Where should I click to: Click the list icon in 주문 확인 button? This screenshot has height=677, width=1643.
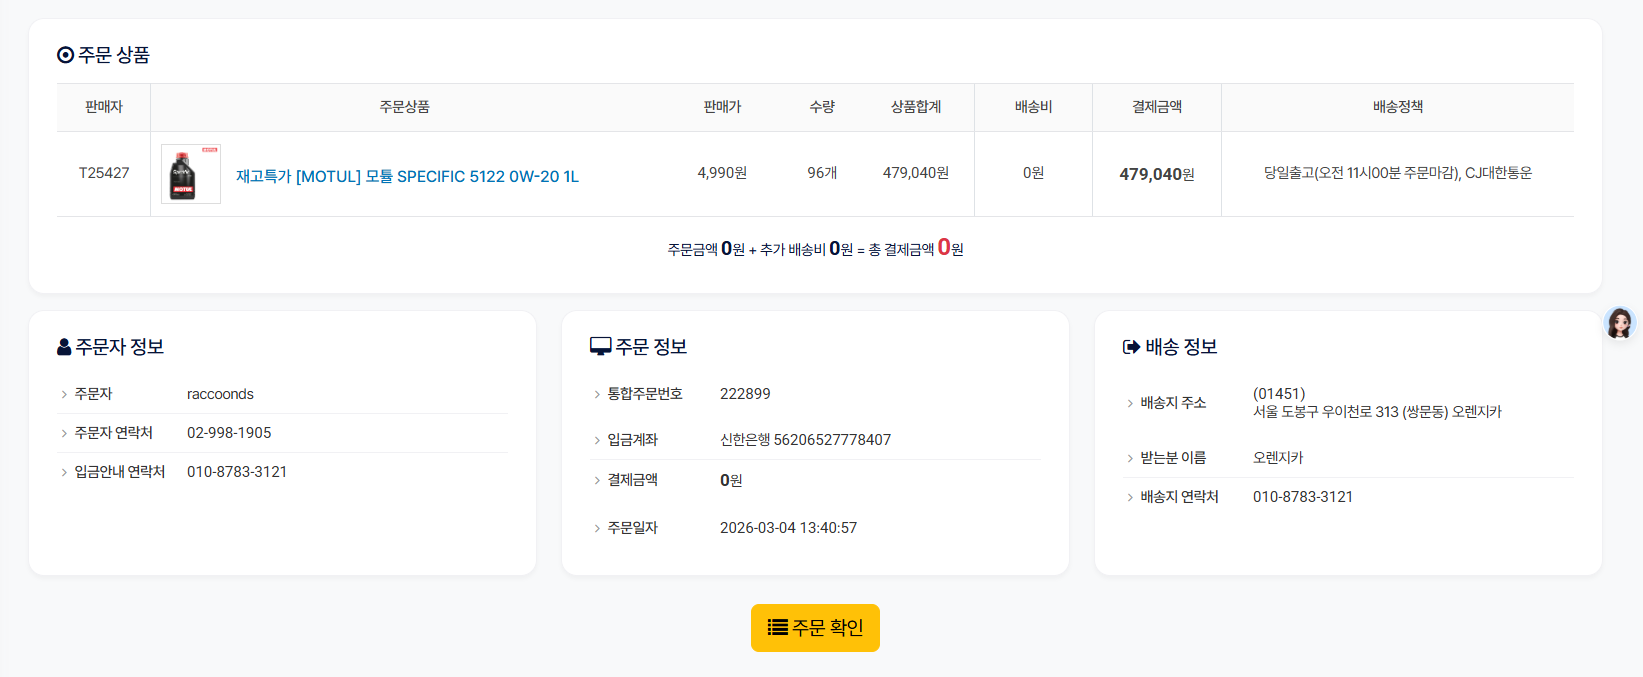coord(777,627)
